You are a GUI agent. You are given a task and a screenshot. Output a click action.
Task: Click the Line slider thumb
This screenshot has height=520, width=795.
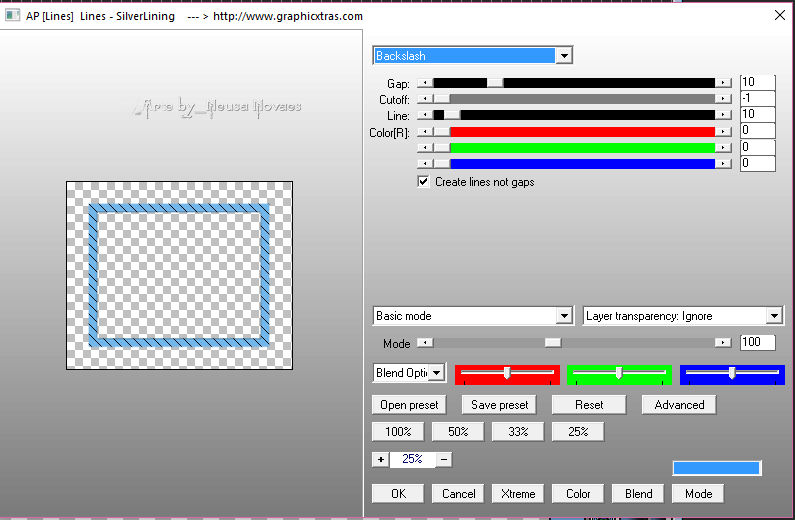tap(452, 115)
